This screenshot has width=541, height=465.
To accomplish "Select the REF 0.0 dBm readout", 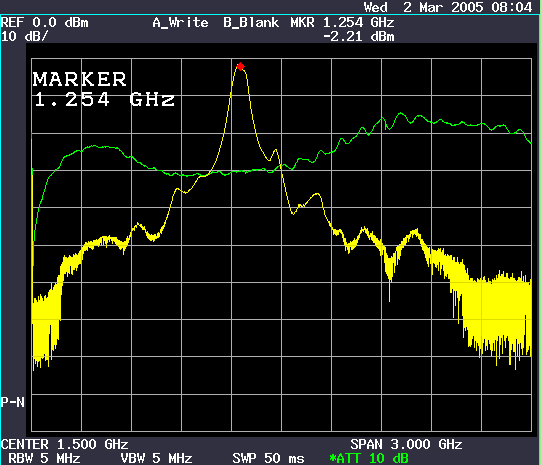I will pos(45,23).
